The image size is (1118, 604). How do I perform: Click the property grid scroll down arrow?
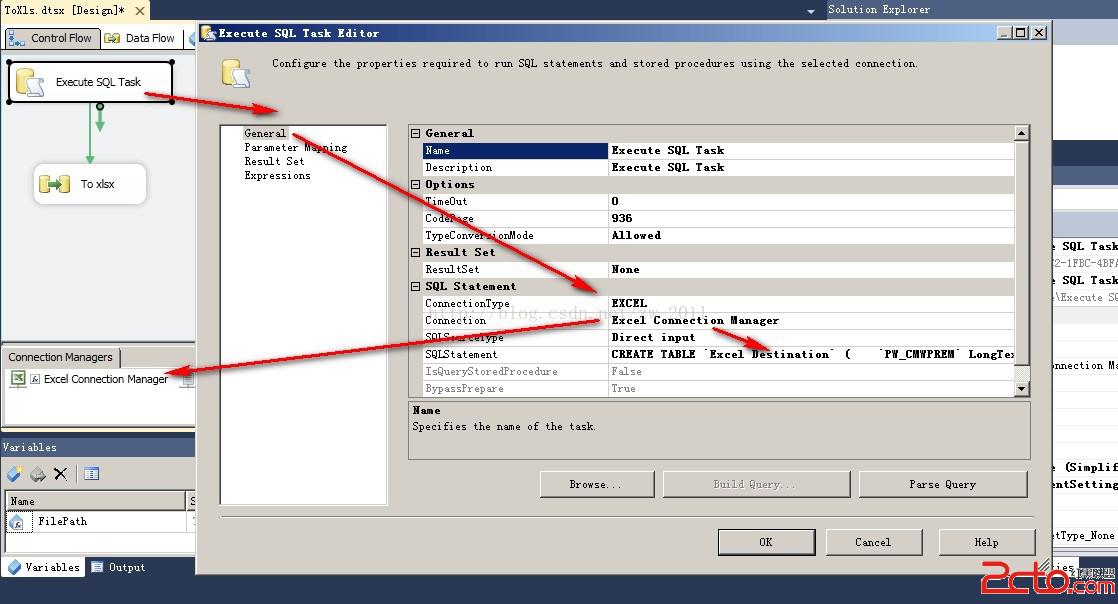pos(1022,389)
